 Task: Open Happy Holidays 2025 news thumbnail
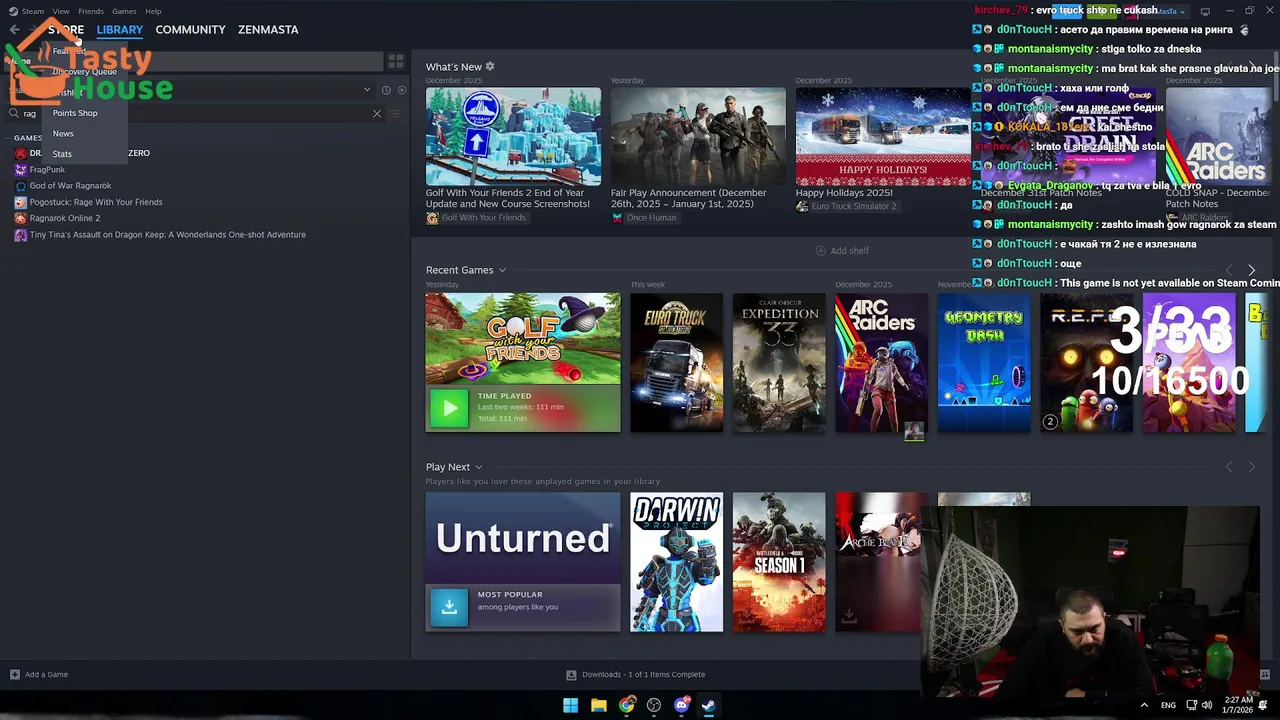883,137
